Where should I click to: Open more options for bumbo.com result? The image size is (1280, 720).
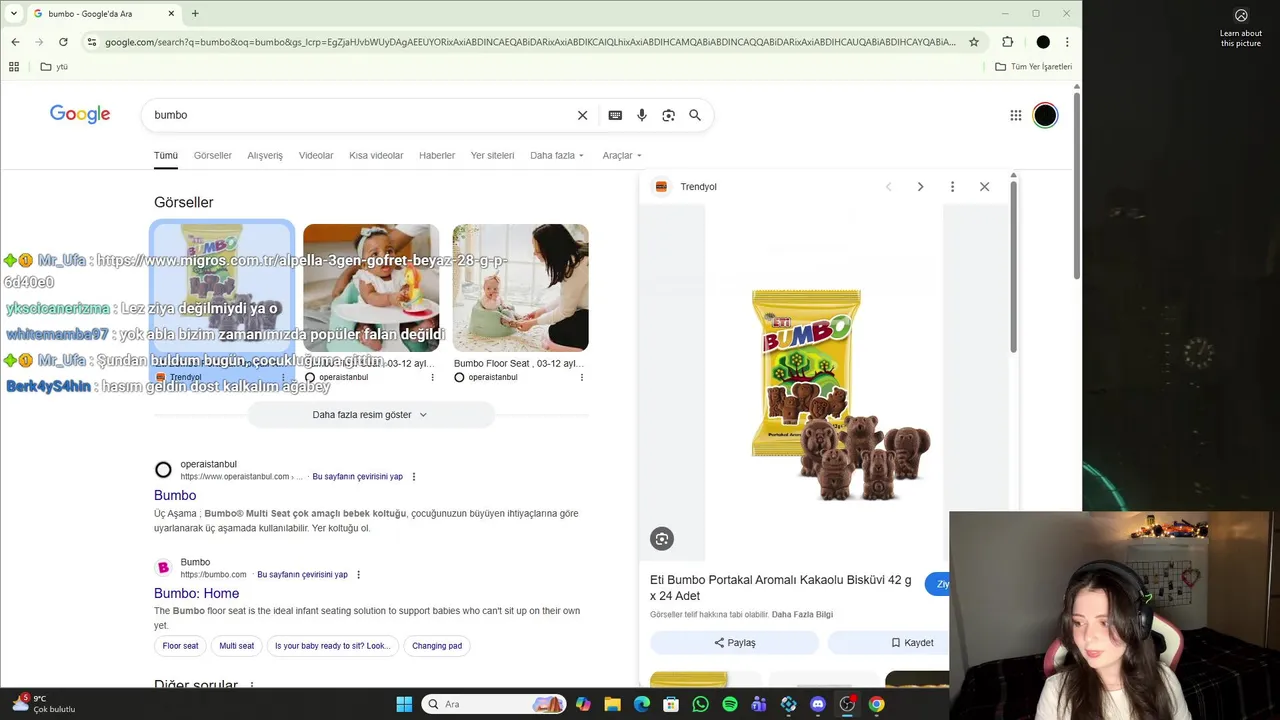(x=358, y=575)
